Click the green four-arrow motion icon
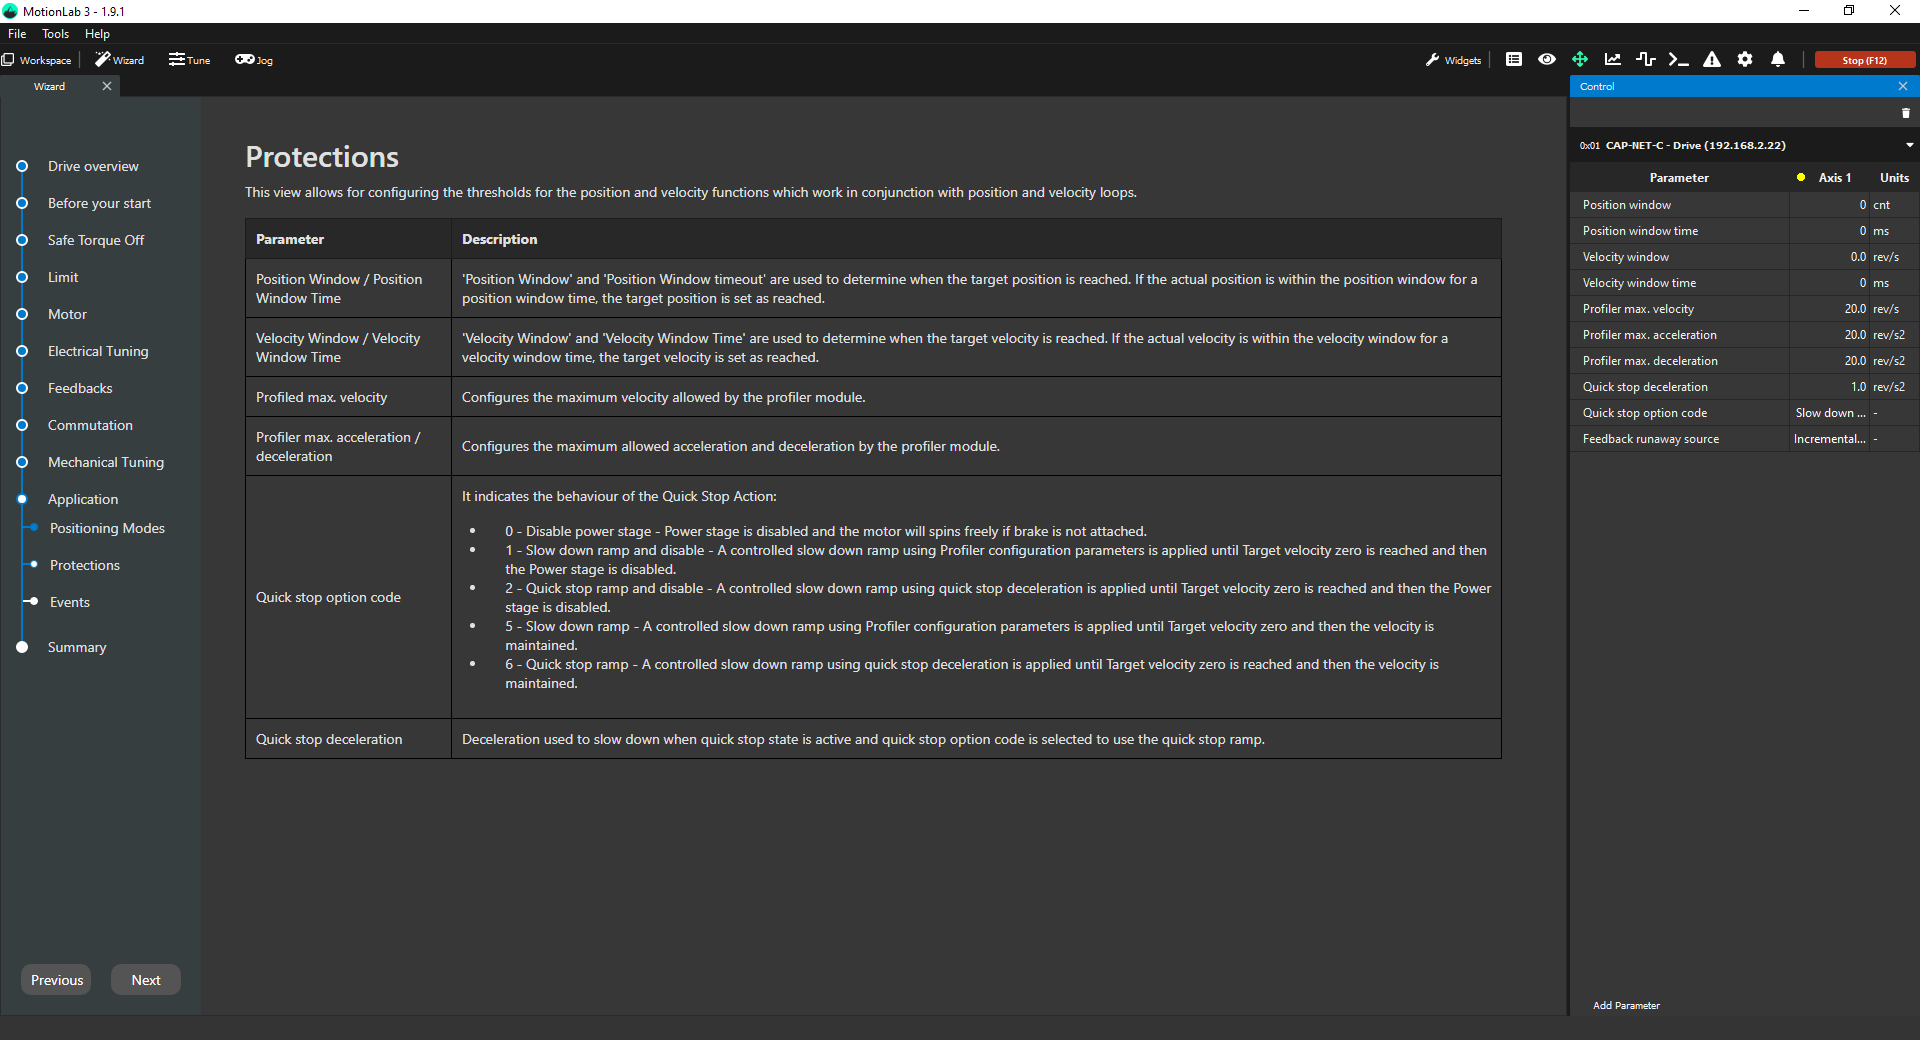The image size is (1920, 1040). 1580,60
